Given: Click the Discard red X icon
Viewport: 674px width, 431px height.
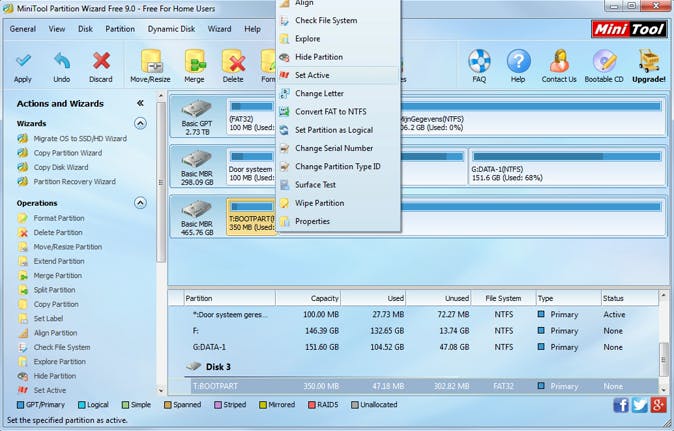Looking at the screenshot, I should [101, 61].
